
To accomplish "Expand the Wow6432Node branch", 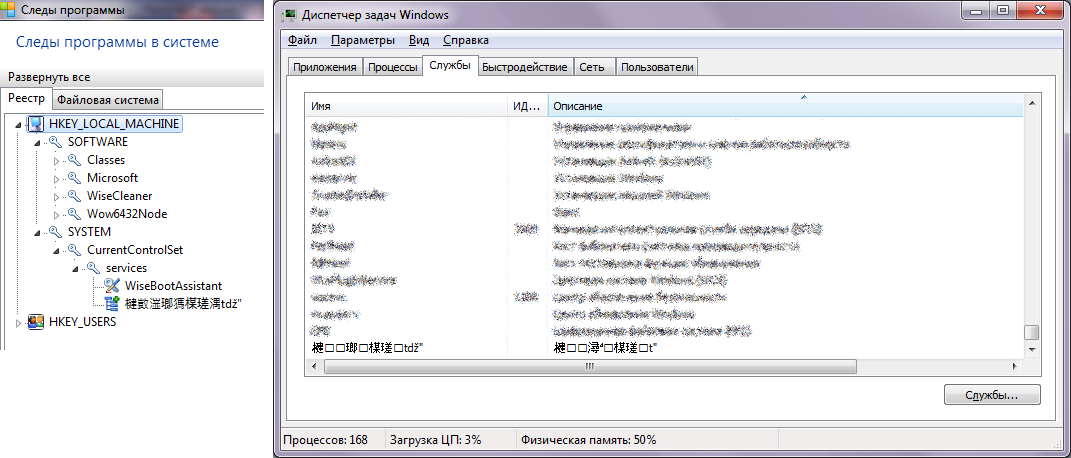I will (57, 214).
